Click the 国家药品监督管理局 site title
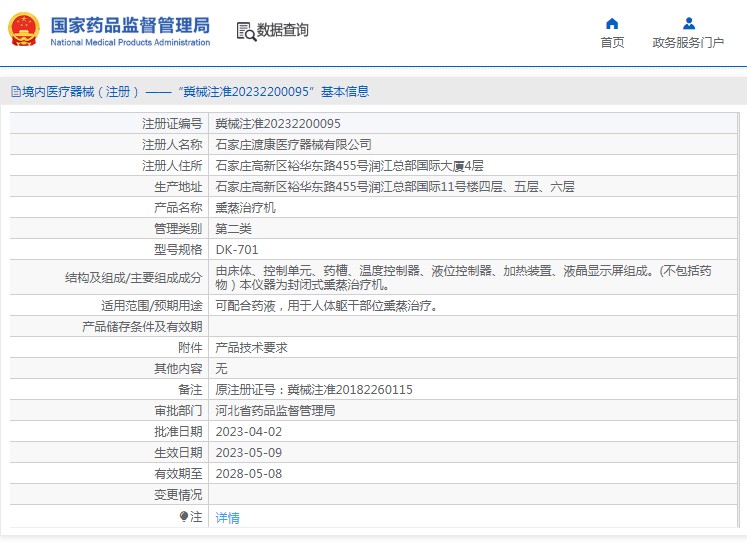Viewport: 747px width, 543px height. point(130,23)
